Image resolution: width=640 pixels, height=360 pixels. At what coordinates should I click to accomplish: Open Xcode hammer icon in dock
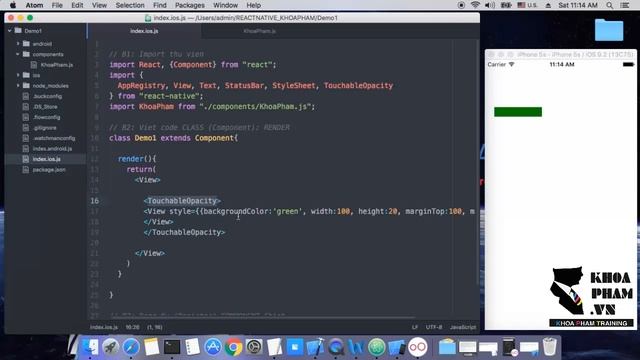coord(315,347)
